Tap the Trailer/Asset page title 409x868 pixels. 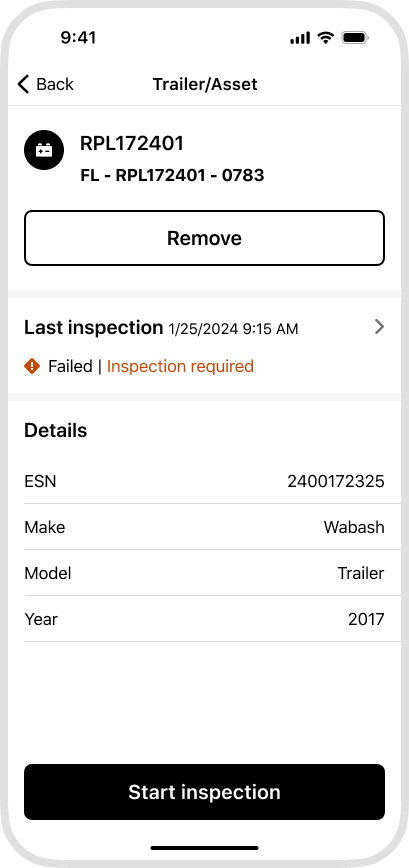[x=205, y=84]
